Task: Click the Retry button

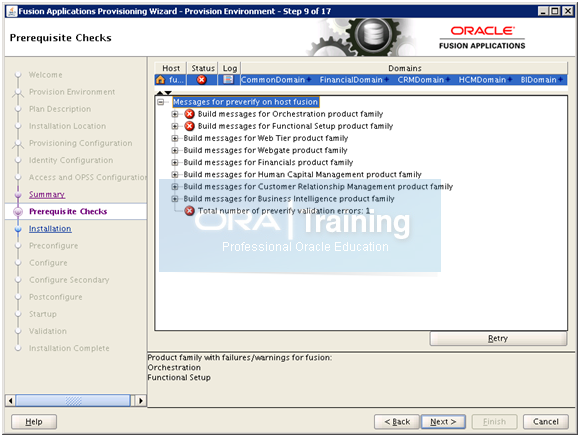Action: [498, 338]
